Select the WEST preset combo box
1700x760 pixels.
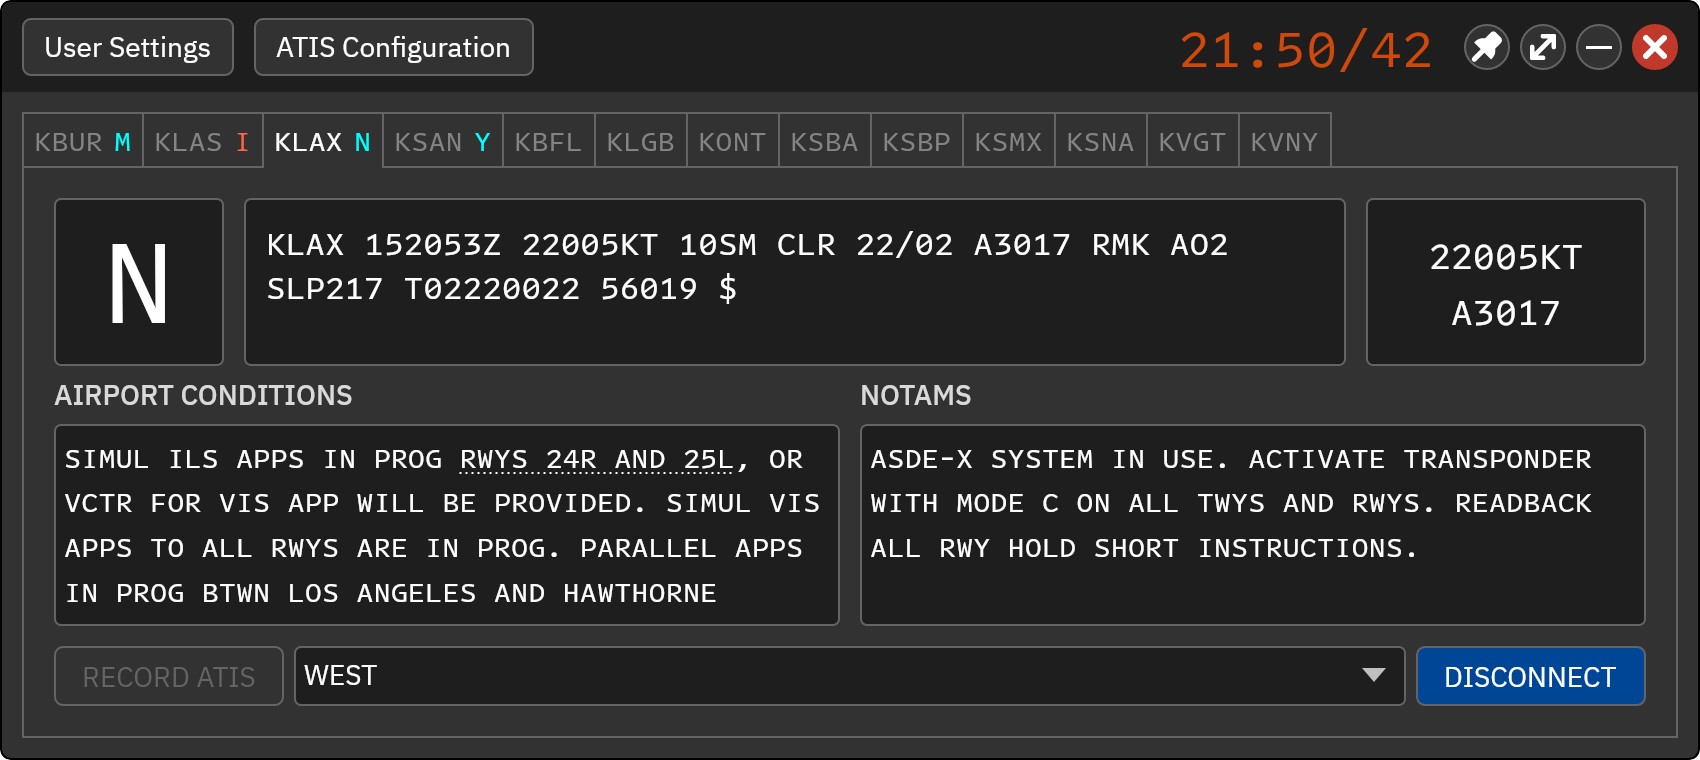[849, 676]
